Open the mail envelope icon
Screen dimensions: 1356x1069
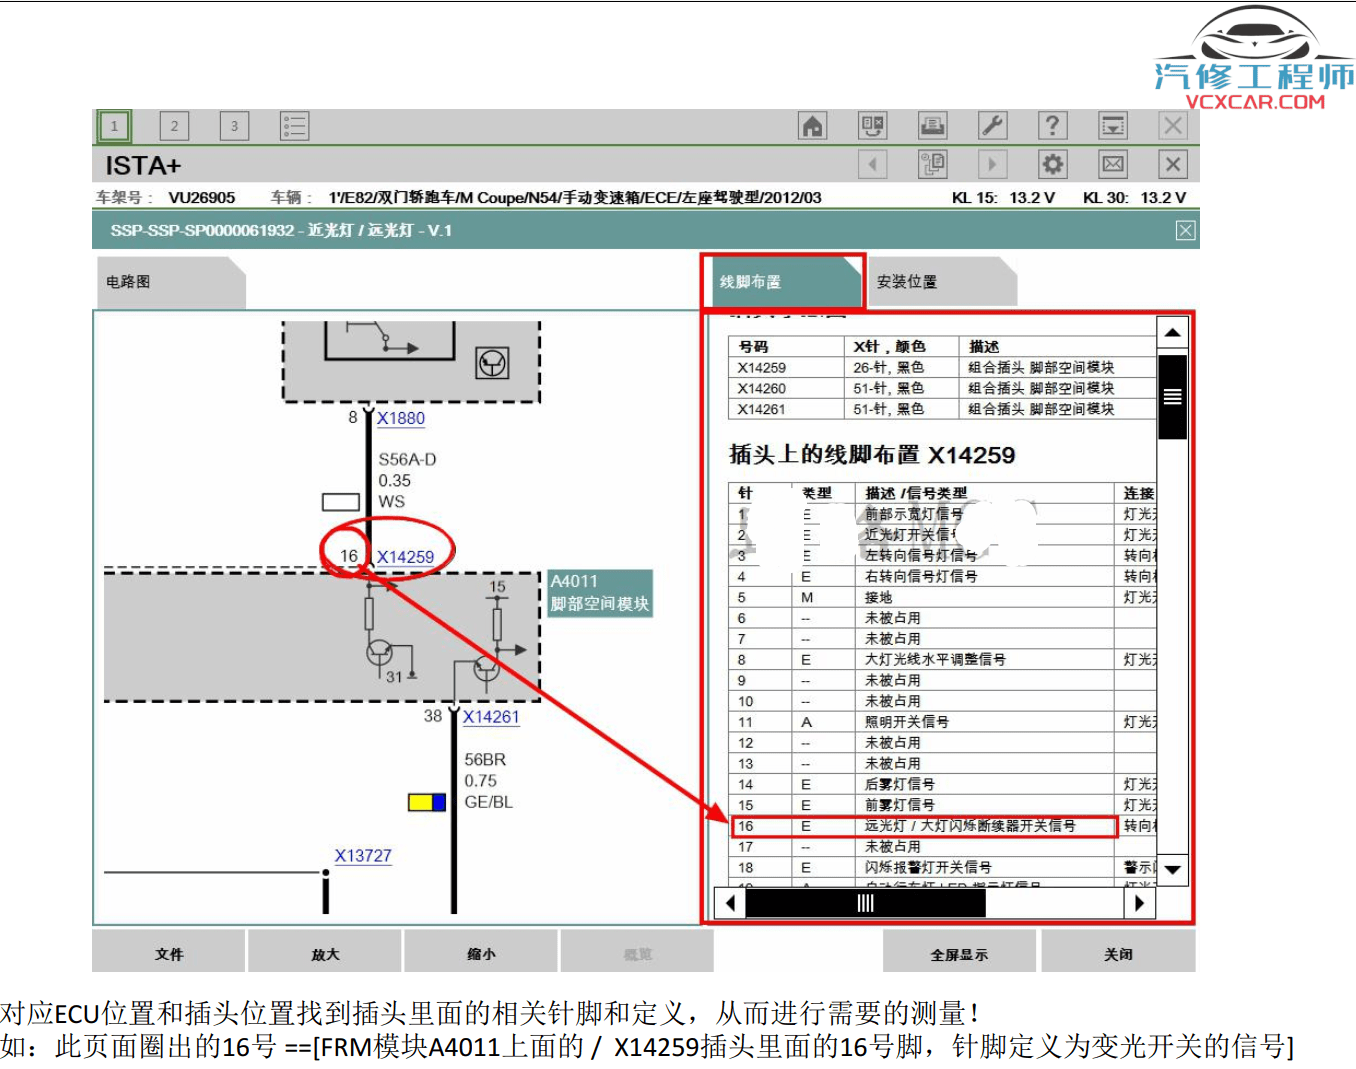(1112, 163)
